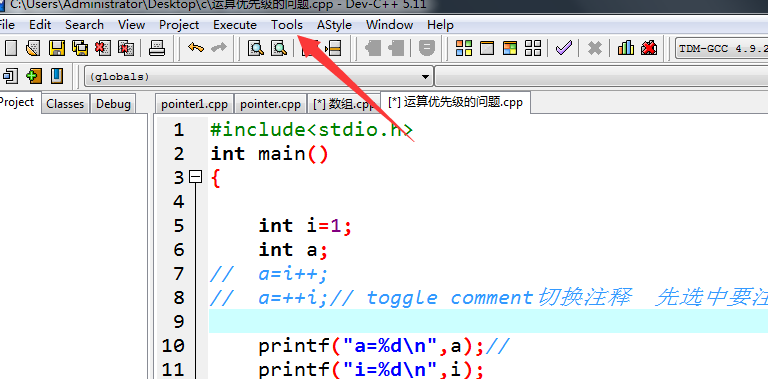Click the Delete Profiling Information icon
The image size is (768, 379).
coord(649,48)
